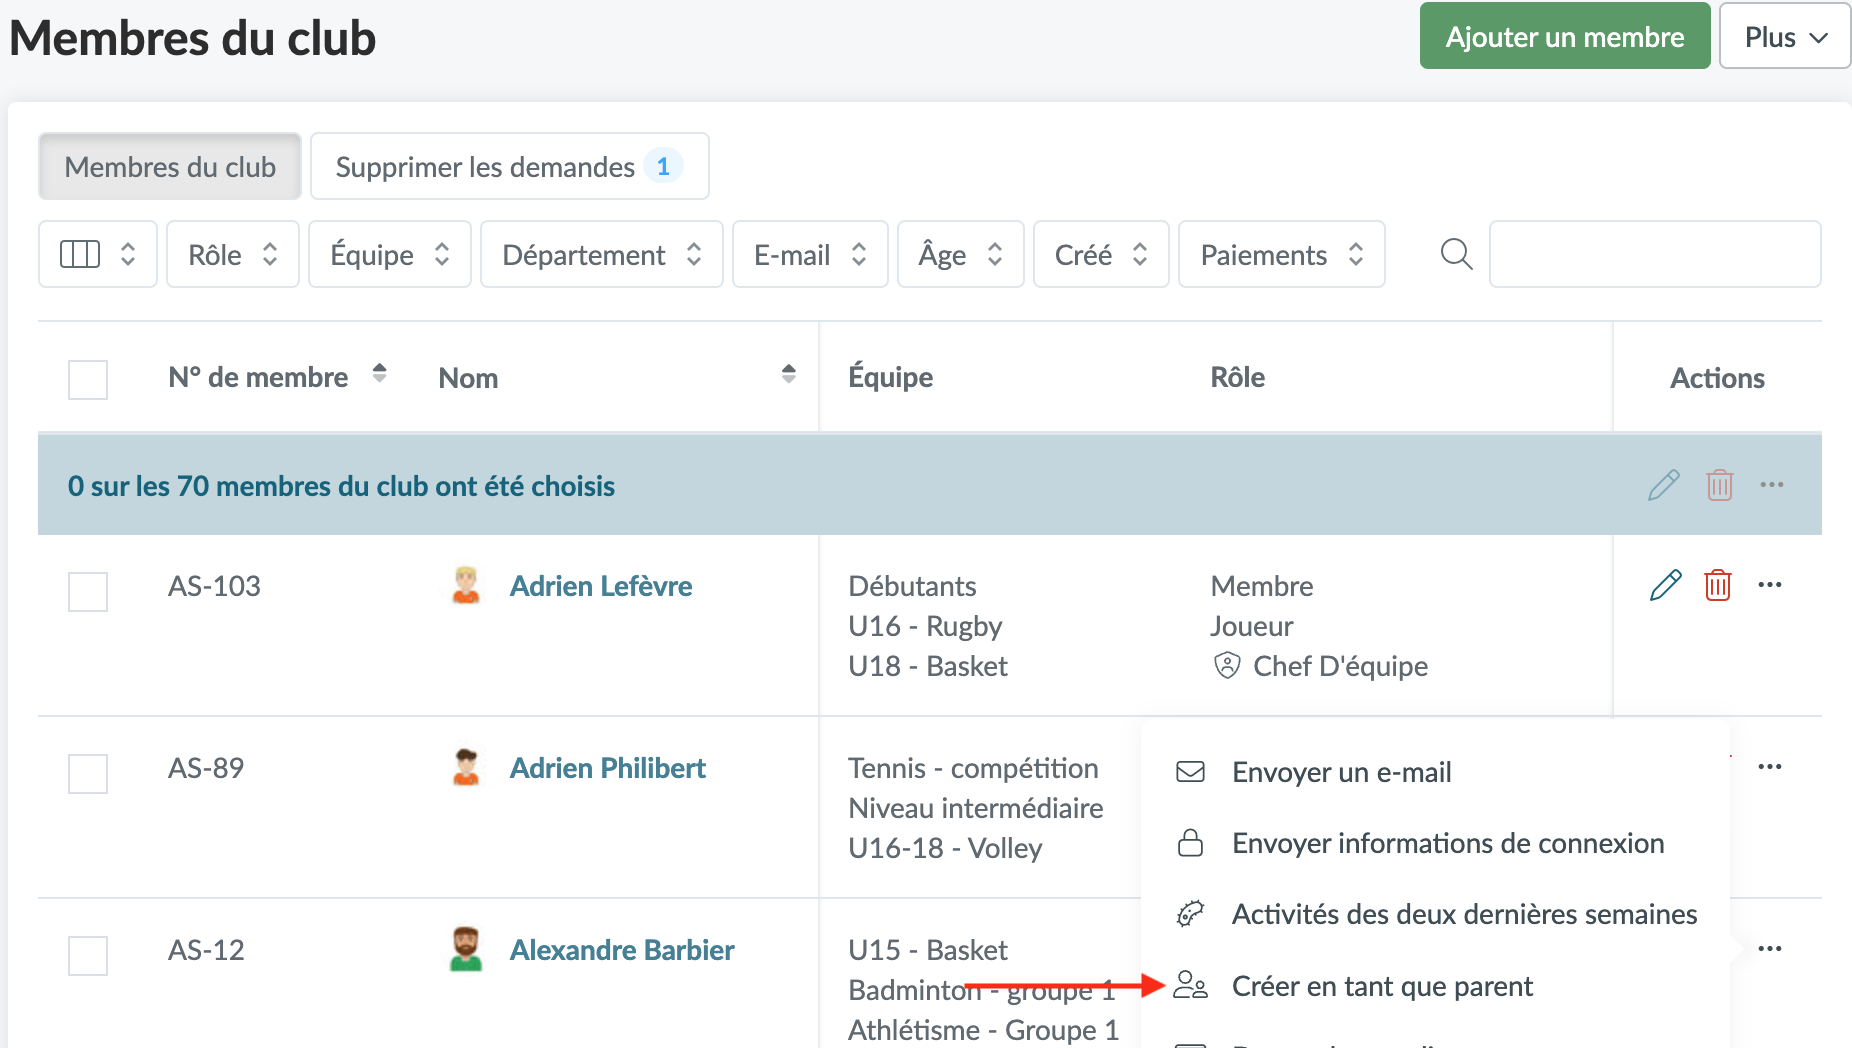This screenshot has width=1852, height=1048.
Task: Click the bulk delete trash in selection bar
Action: [x=1719, y=485]
